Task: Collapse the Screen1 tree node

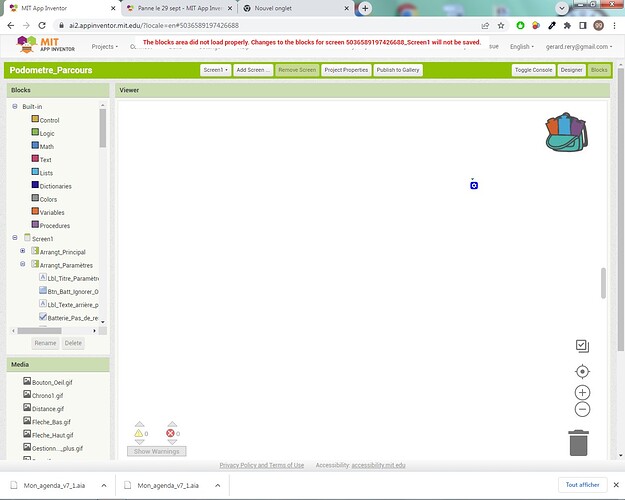Action: point(15,238)
